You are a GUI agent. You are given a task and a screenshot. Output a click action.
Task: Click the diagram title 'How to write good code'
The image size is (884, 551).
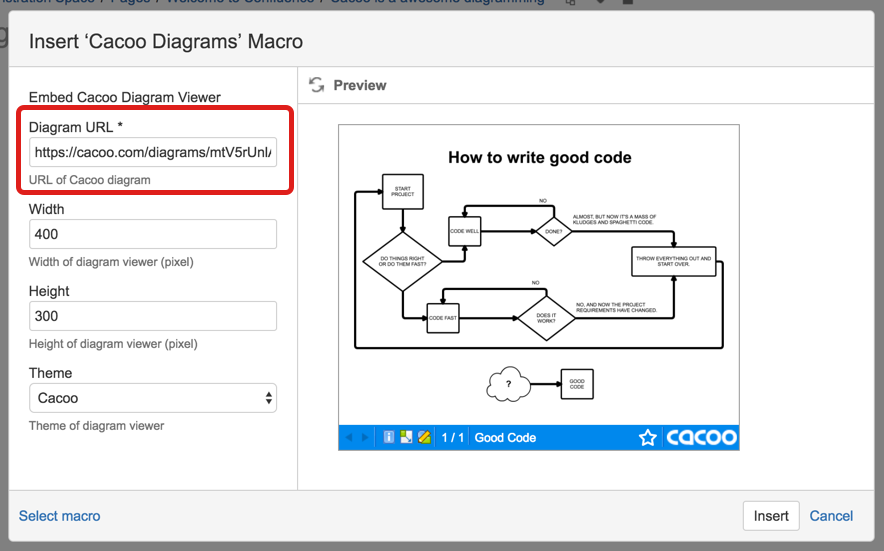[x=540, y=157]
